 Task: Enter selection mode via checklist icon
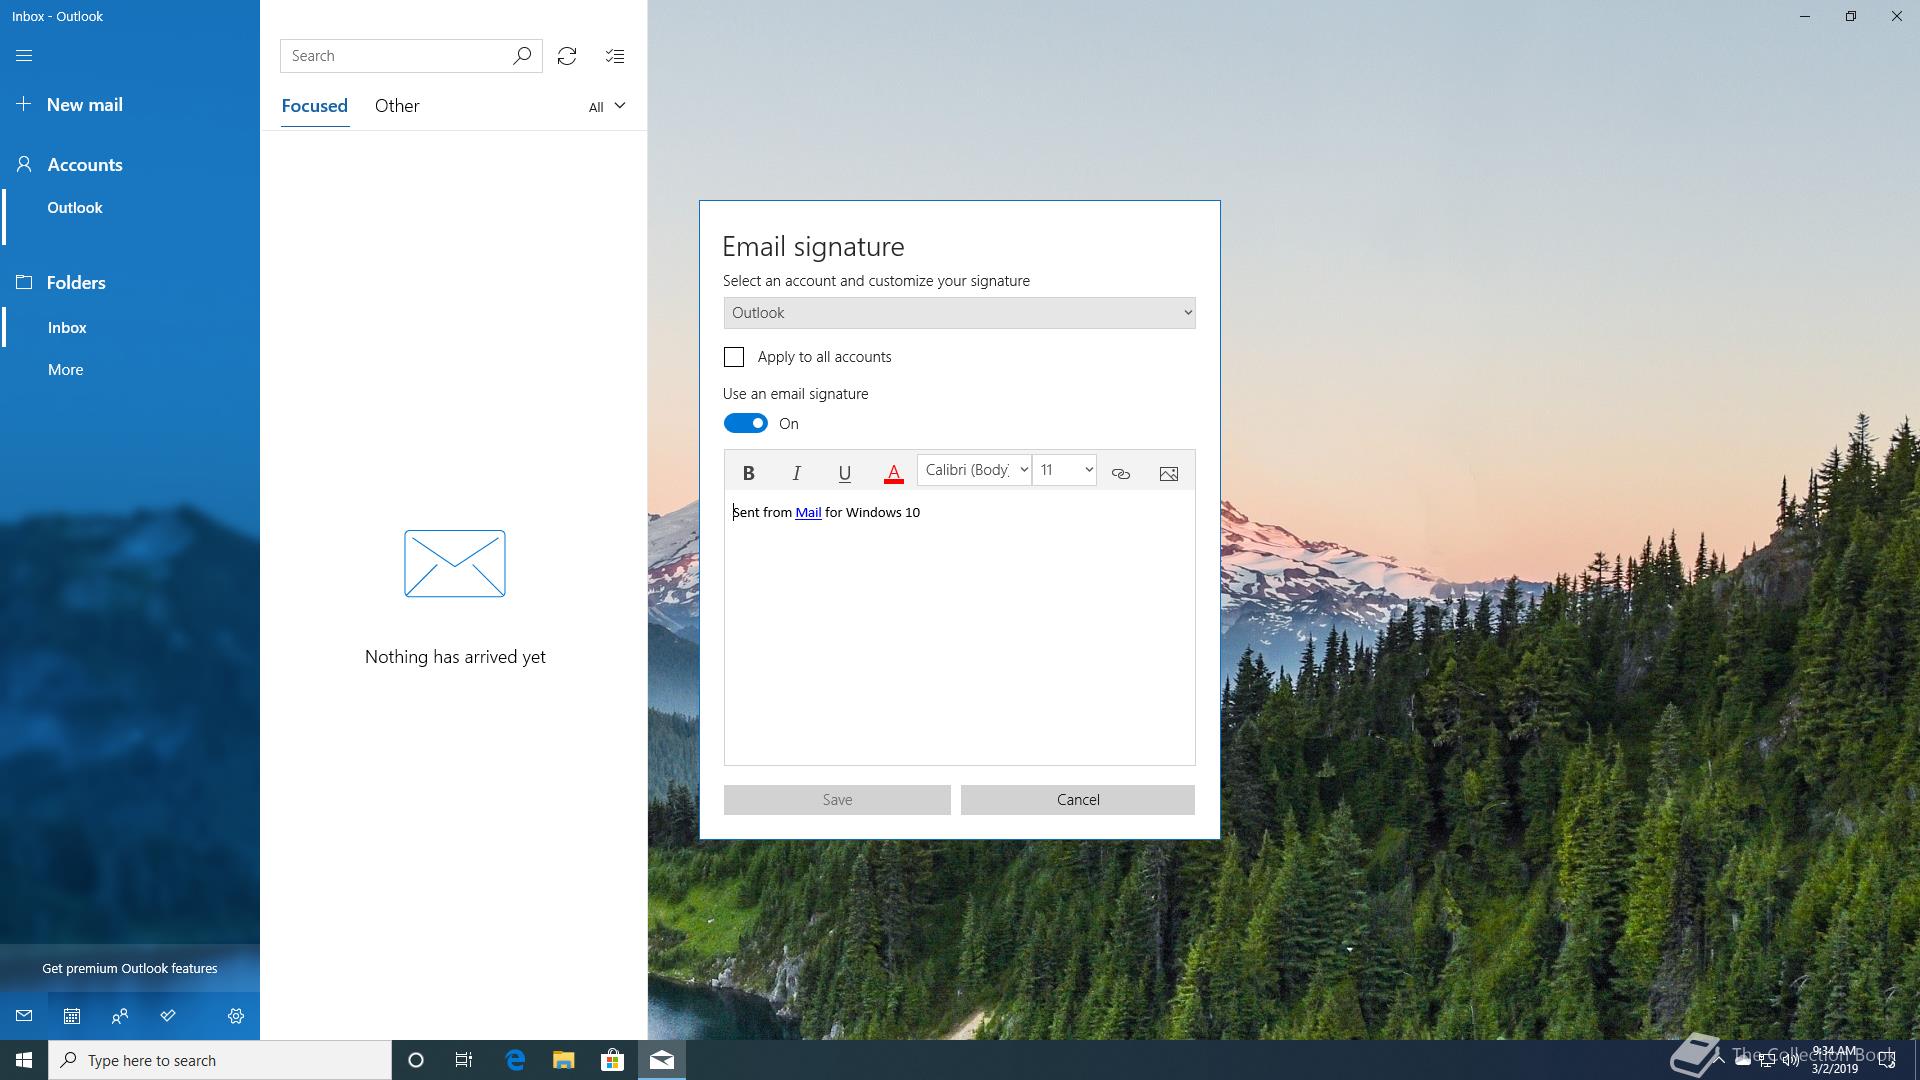[615, 56]
